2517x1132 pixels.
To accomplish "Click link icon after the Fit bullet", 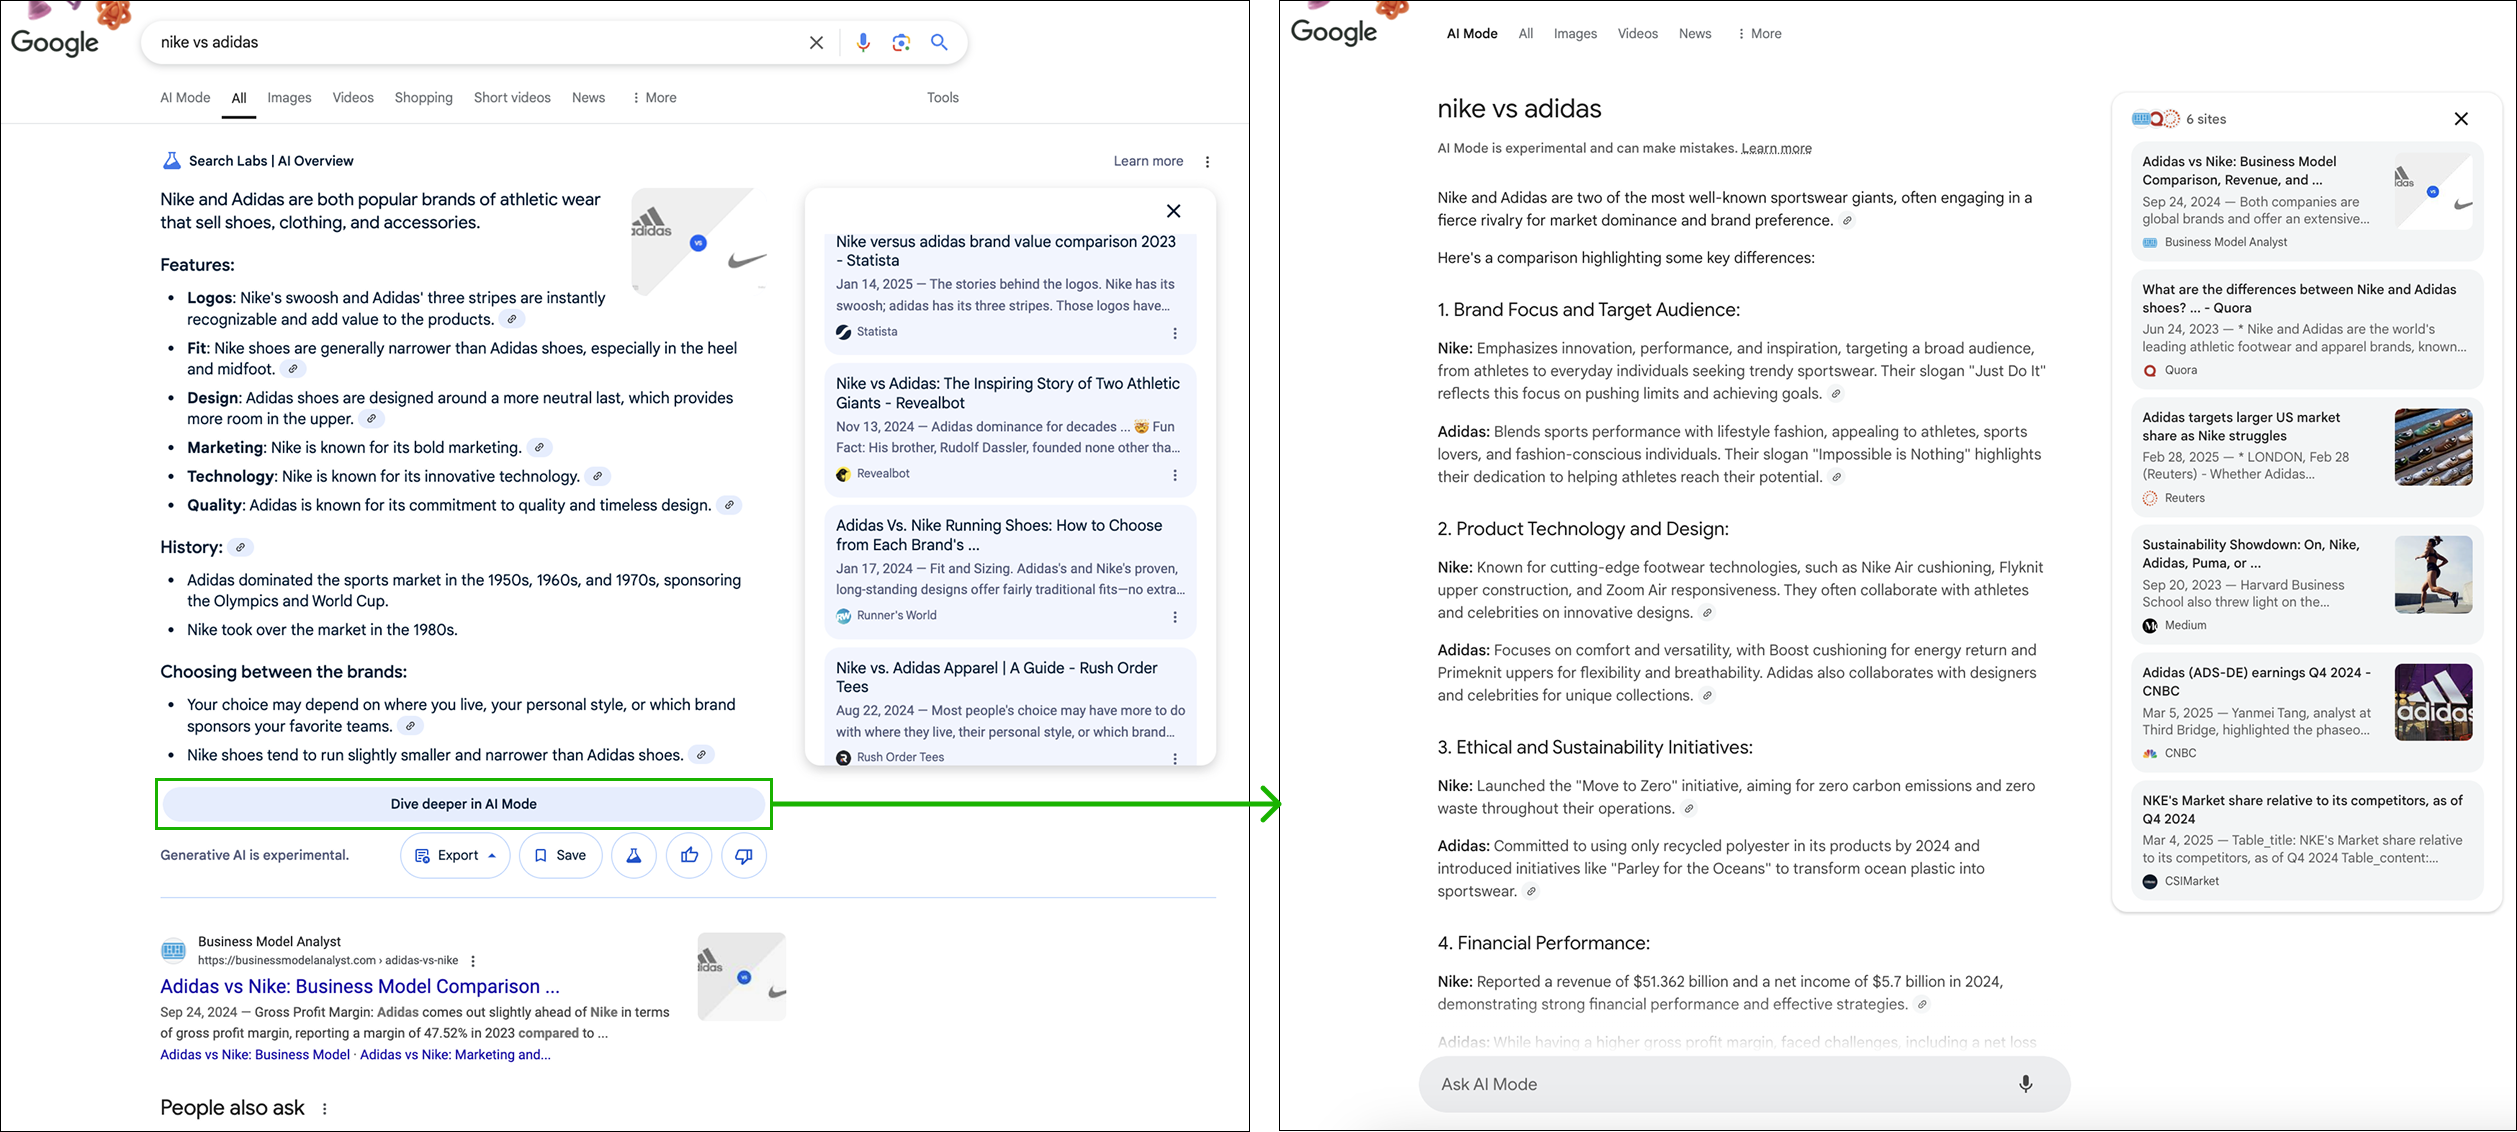I will click(293, 369).
